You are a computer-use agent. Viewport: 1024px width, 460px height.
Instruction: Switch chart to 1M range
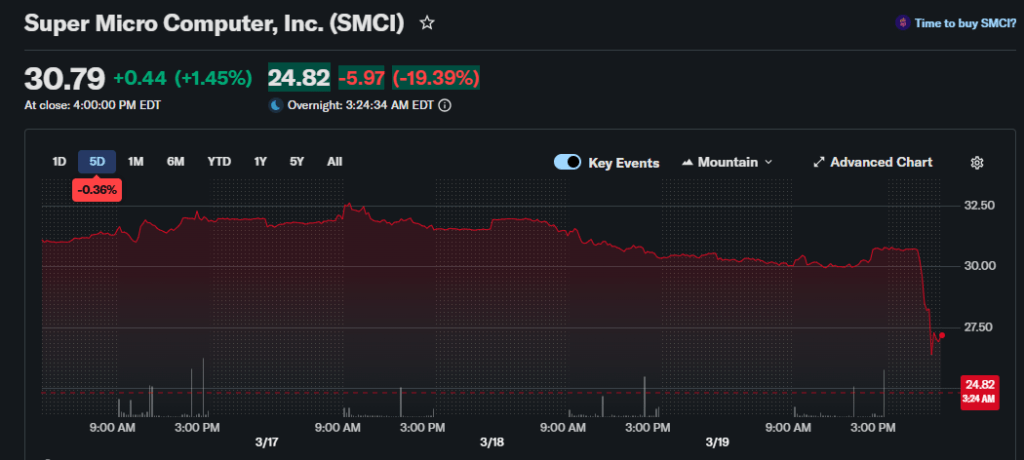(x=136, y=161)
